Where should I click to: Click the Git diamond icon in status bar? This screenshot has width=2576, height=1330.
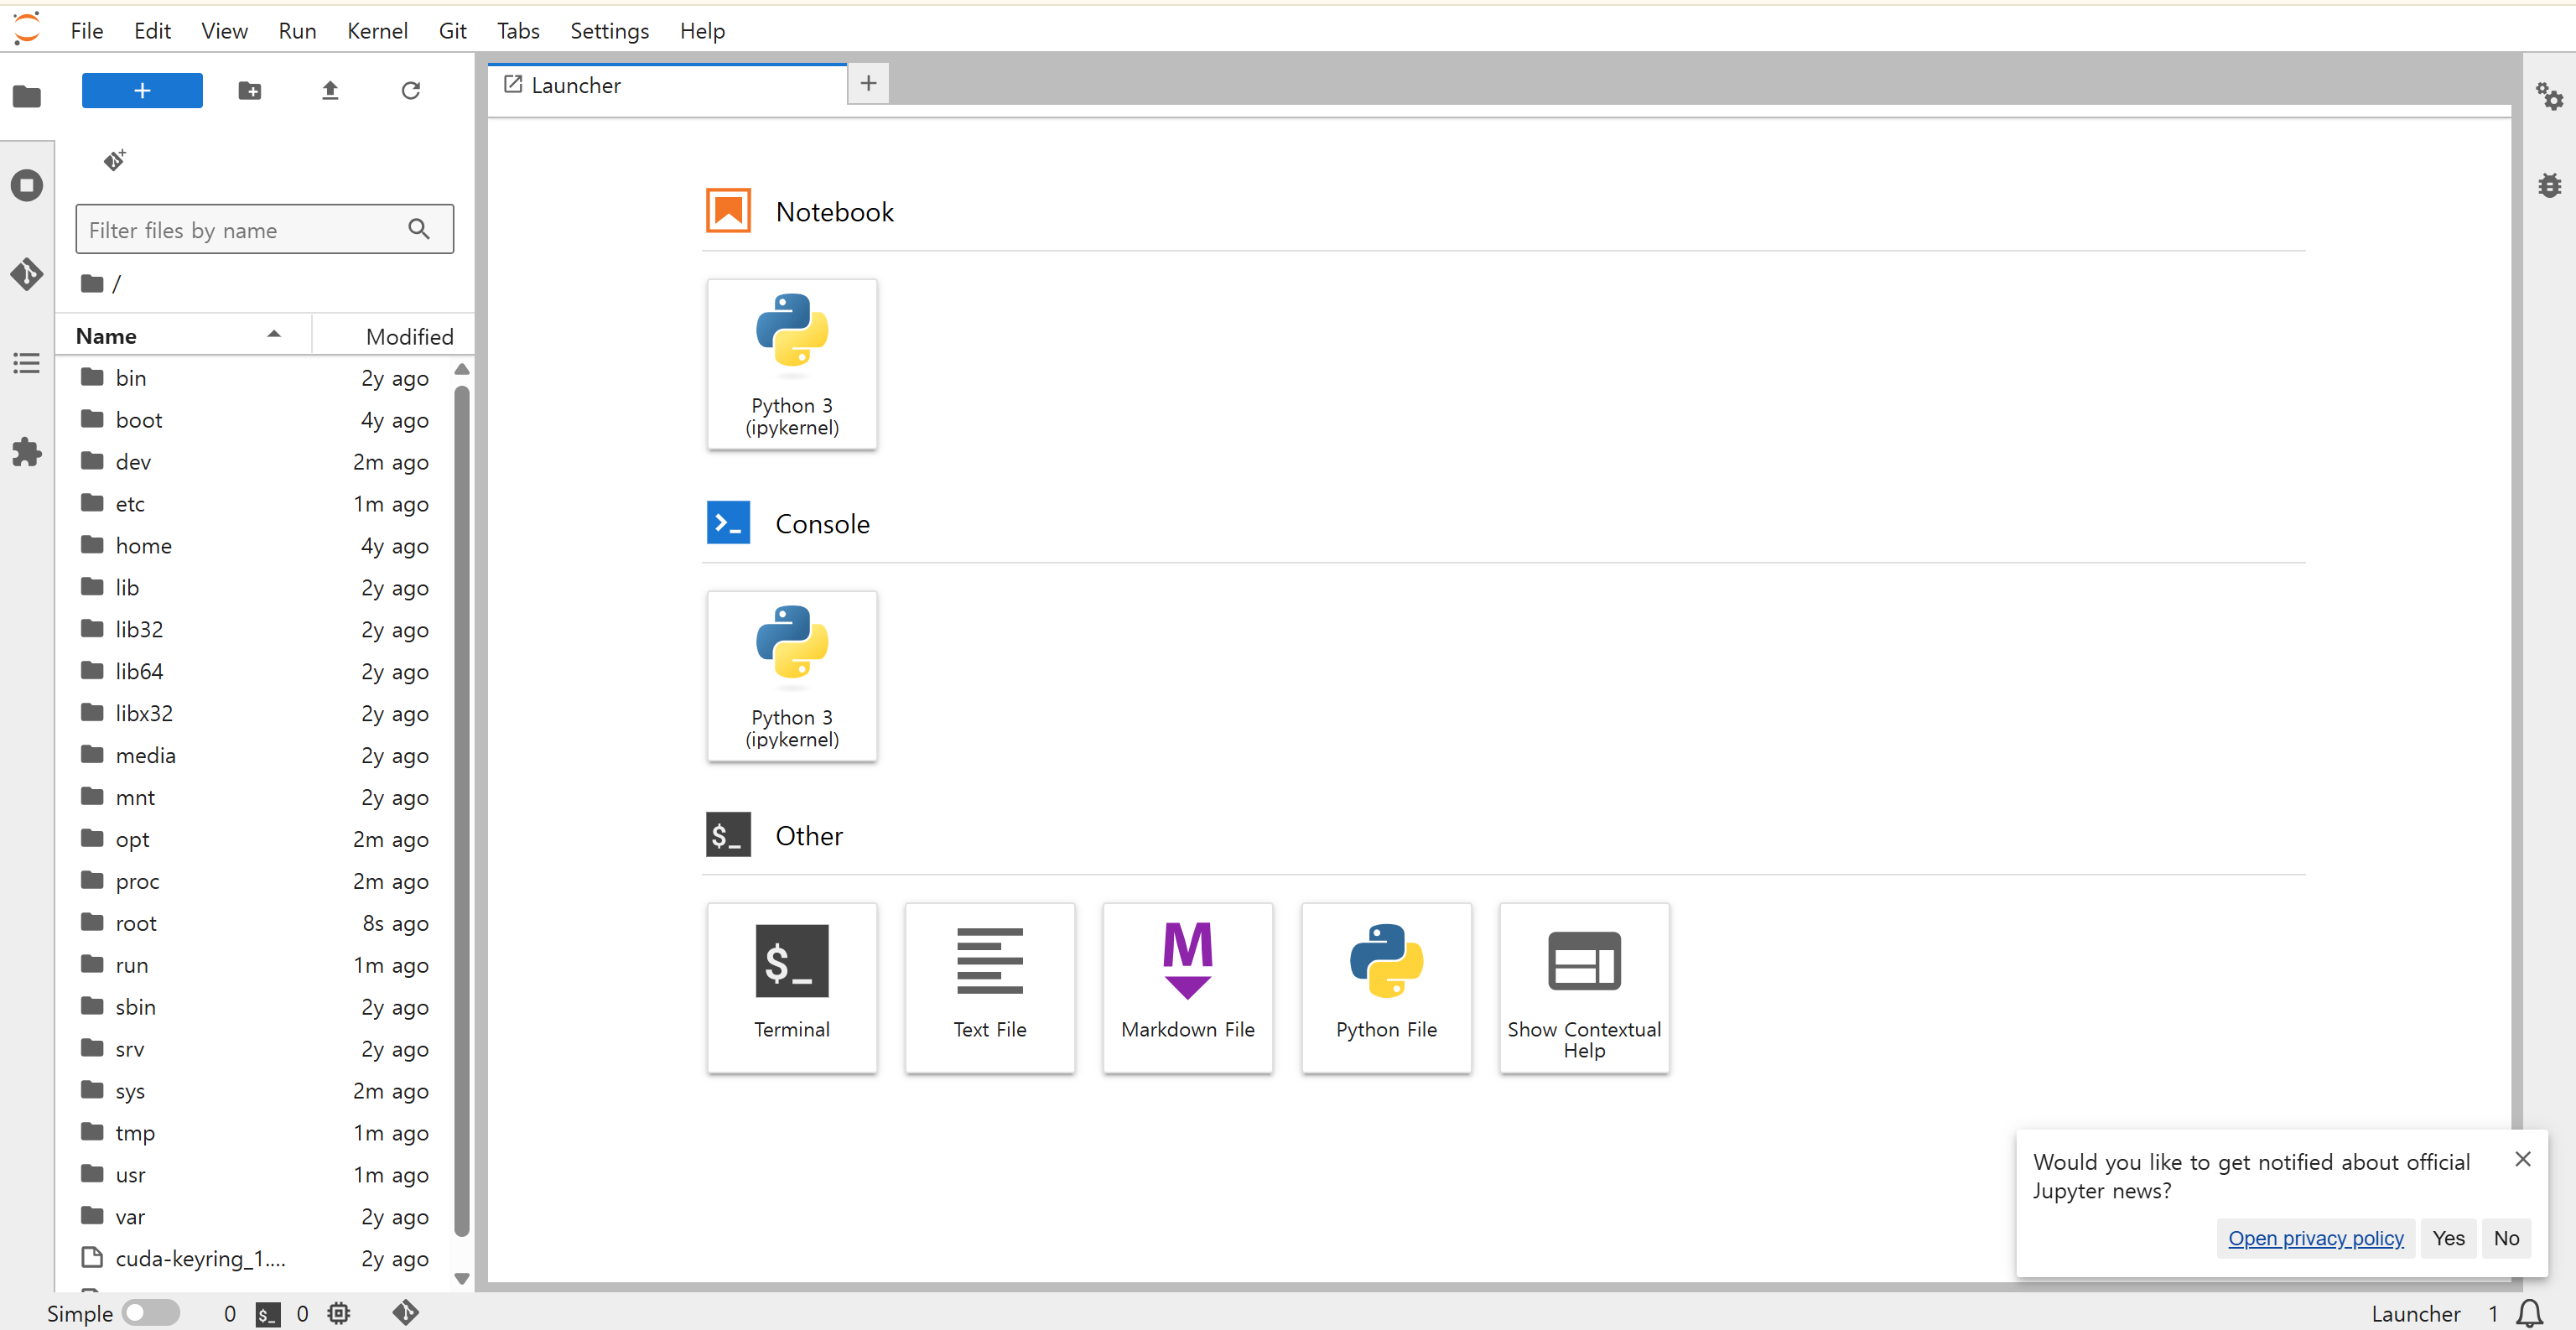(405, 1313)
